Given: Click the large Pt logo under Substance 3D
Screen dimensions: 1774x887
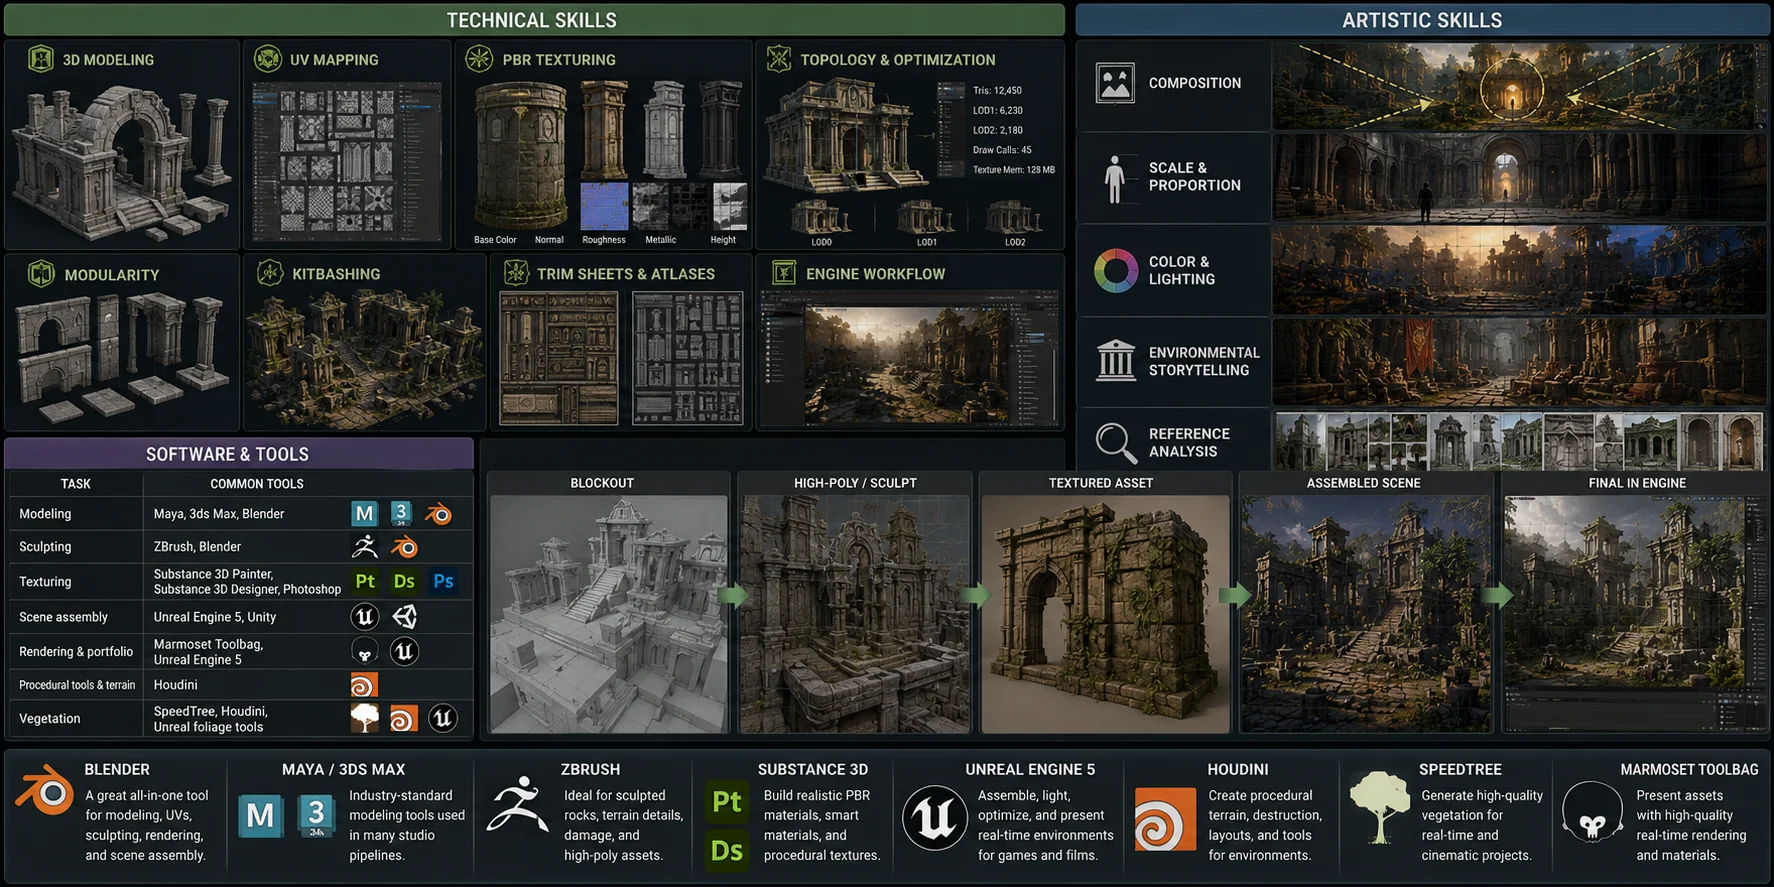Looking at the screenshot, I should [x=727, y=802].
